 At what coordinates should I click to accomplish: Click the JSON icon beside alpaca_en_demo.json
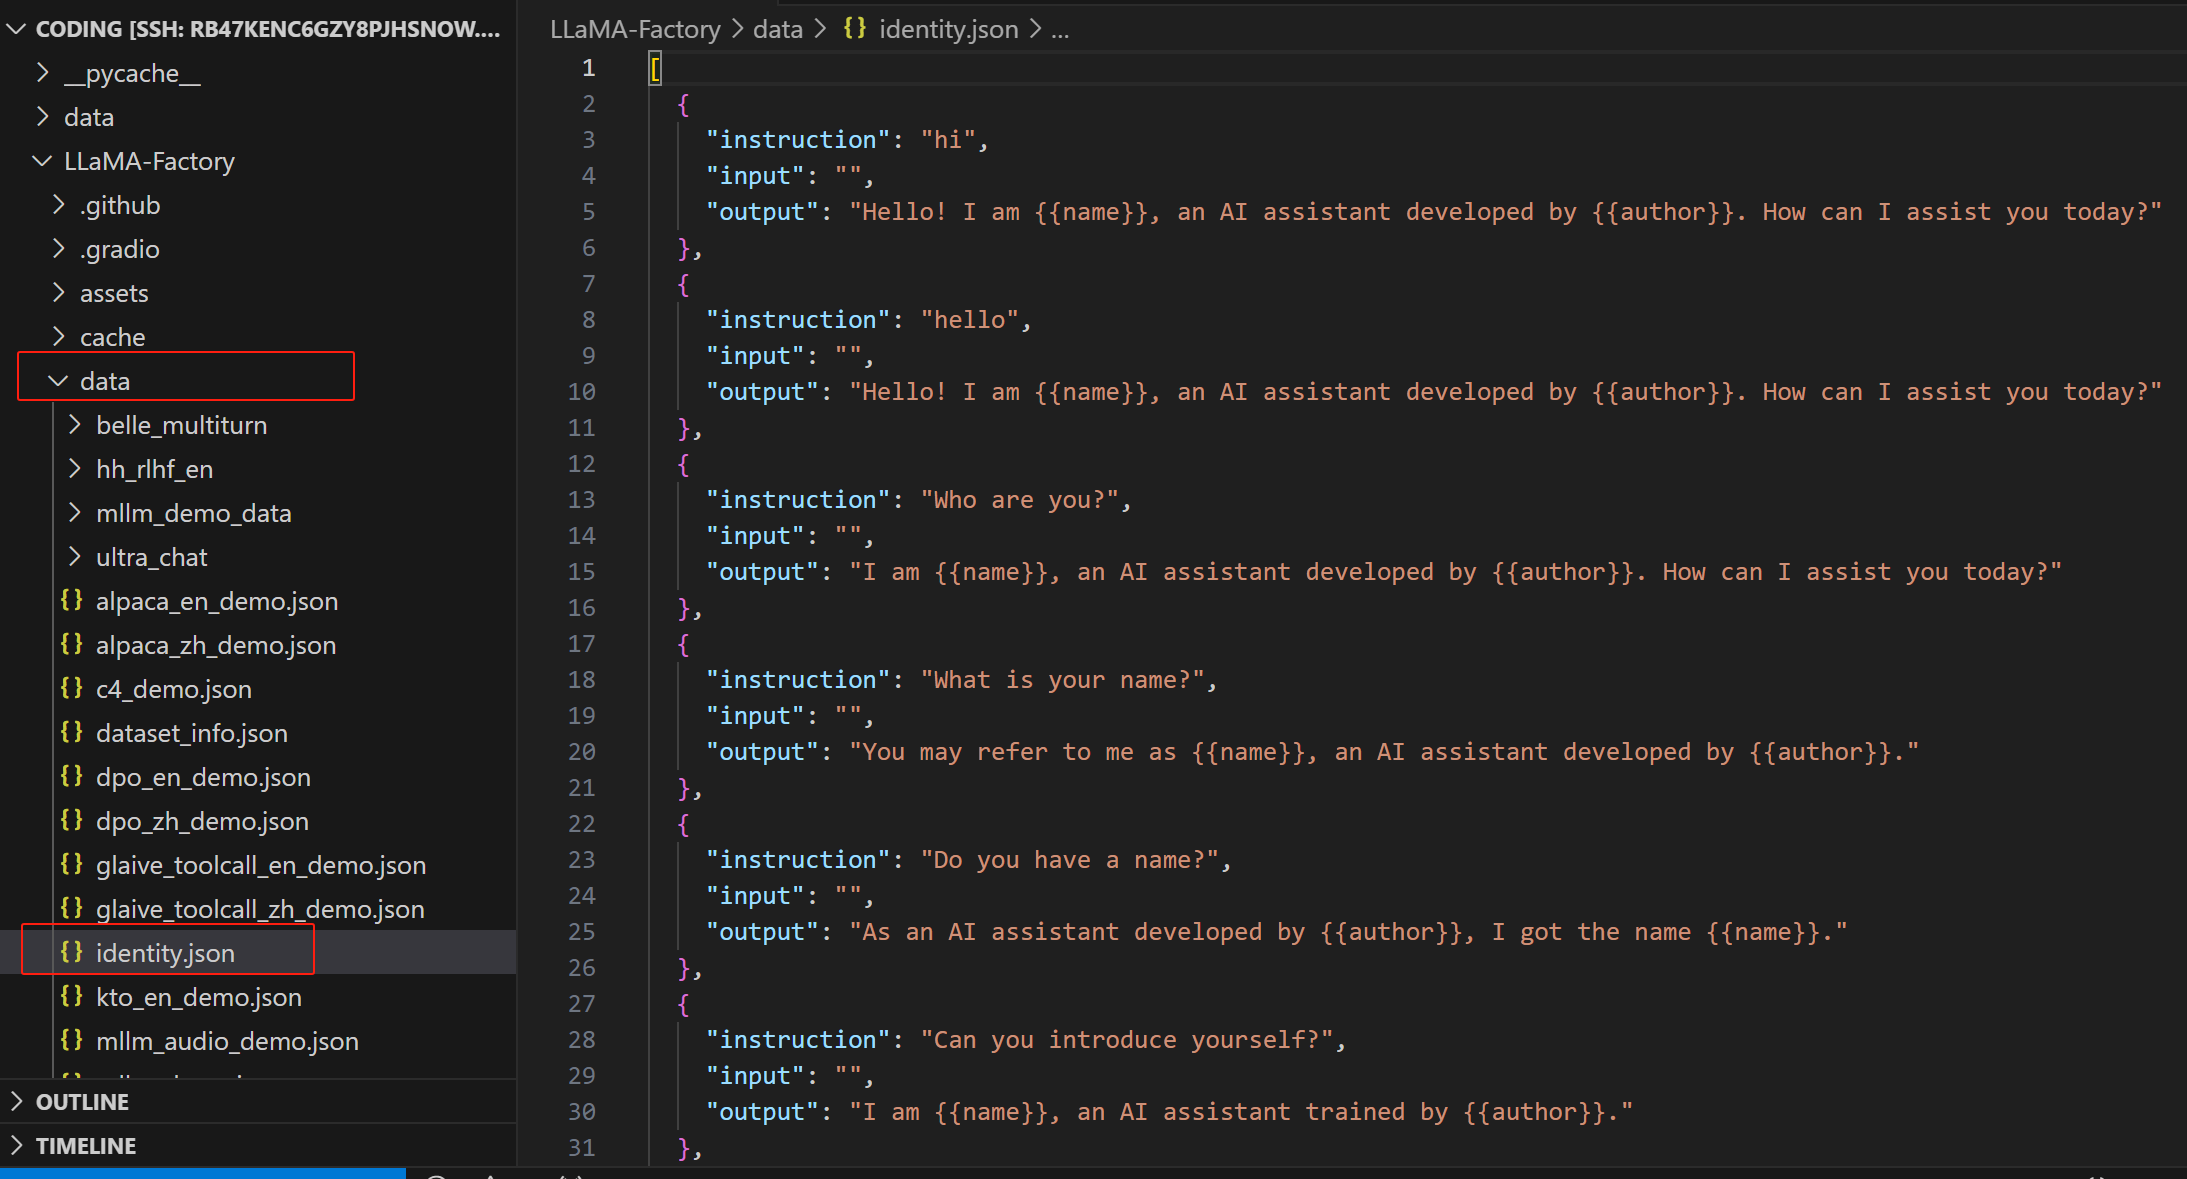[x=71, y=600]
